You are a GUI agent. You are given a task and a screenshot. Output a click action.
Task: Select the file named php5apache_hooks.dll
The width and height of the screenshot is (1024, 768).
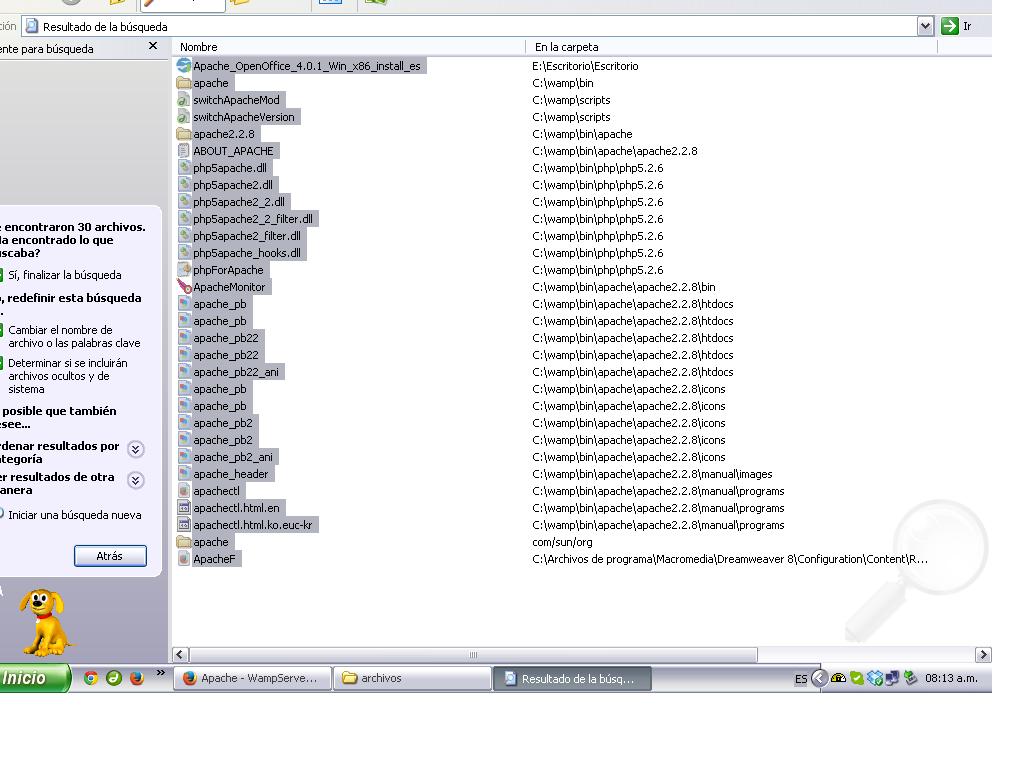pyautogui.click(x=247, y=253)
